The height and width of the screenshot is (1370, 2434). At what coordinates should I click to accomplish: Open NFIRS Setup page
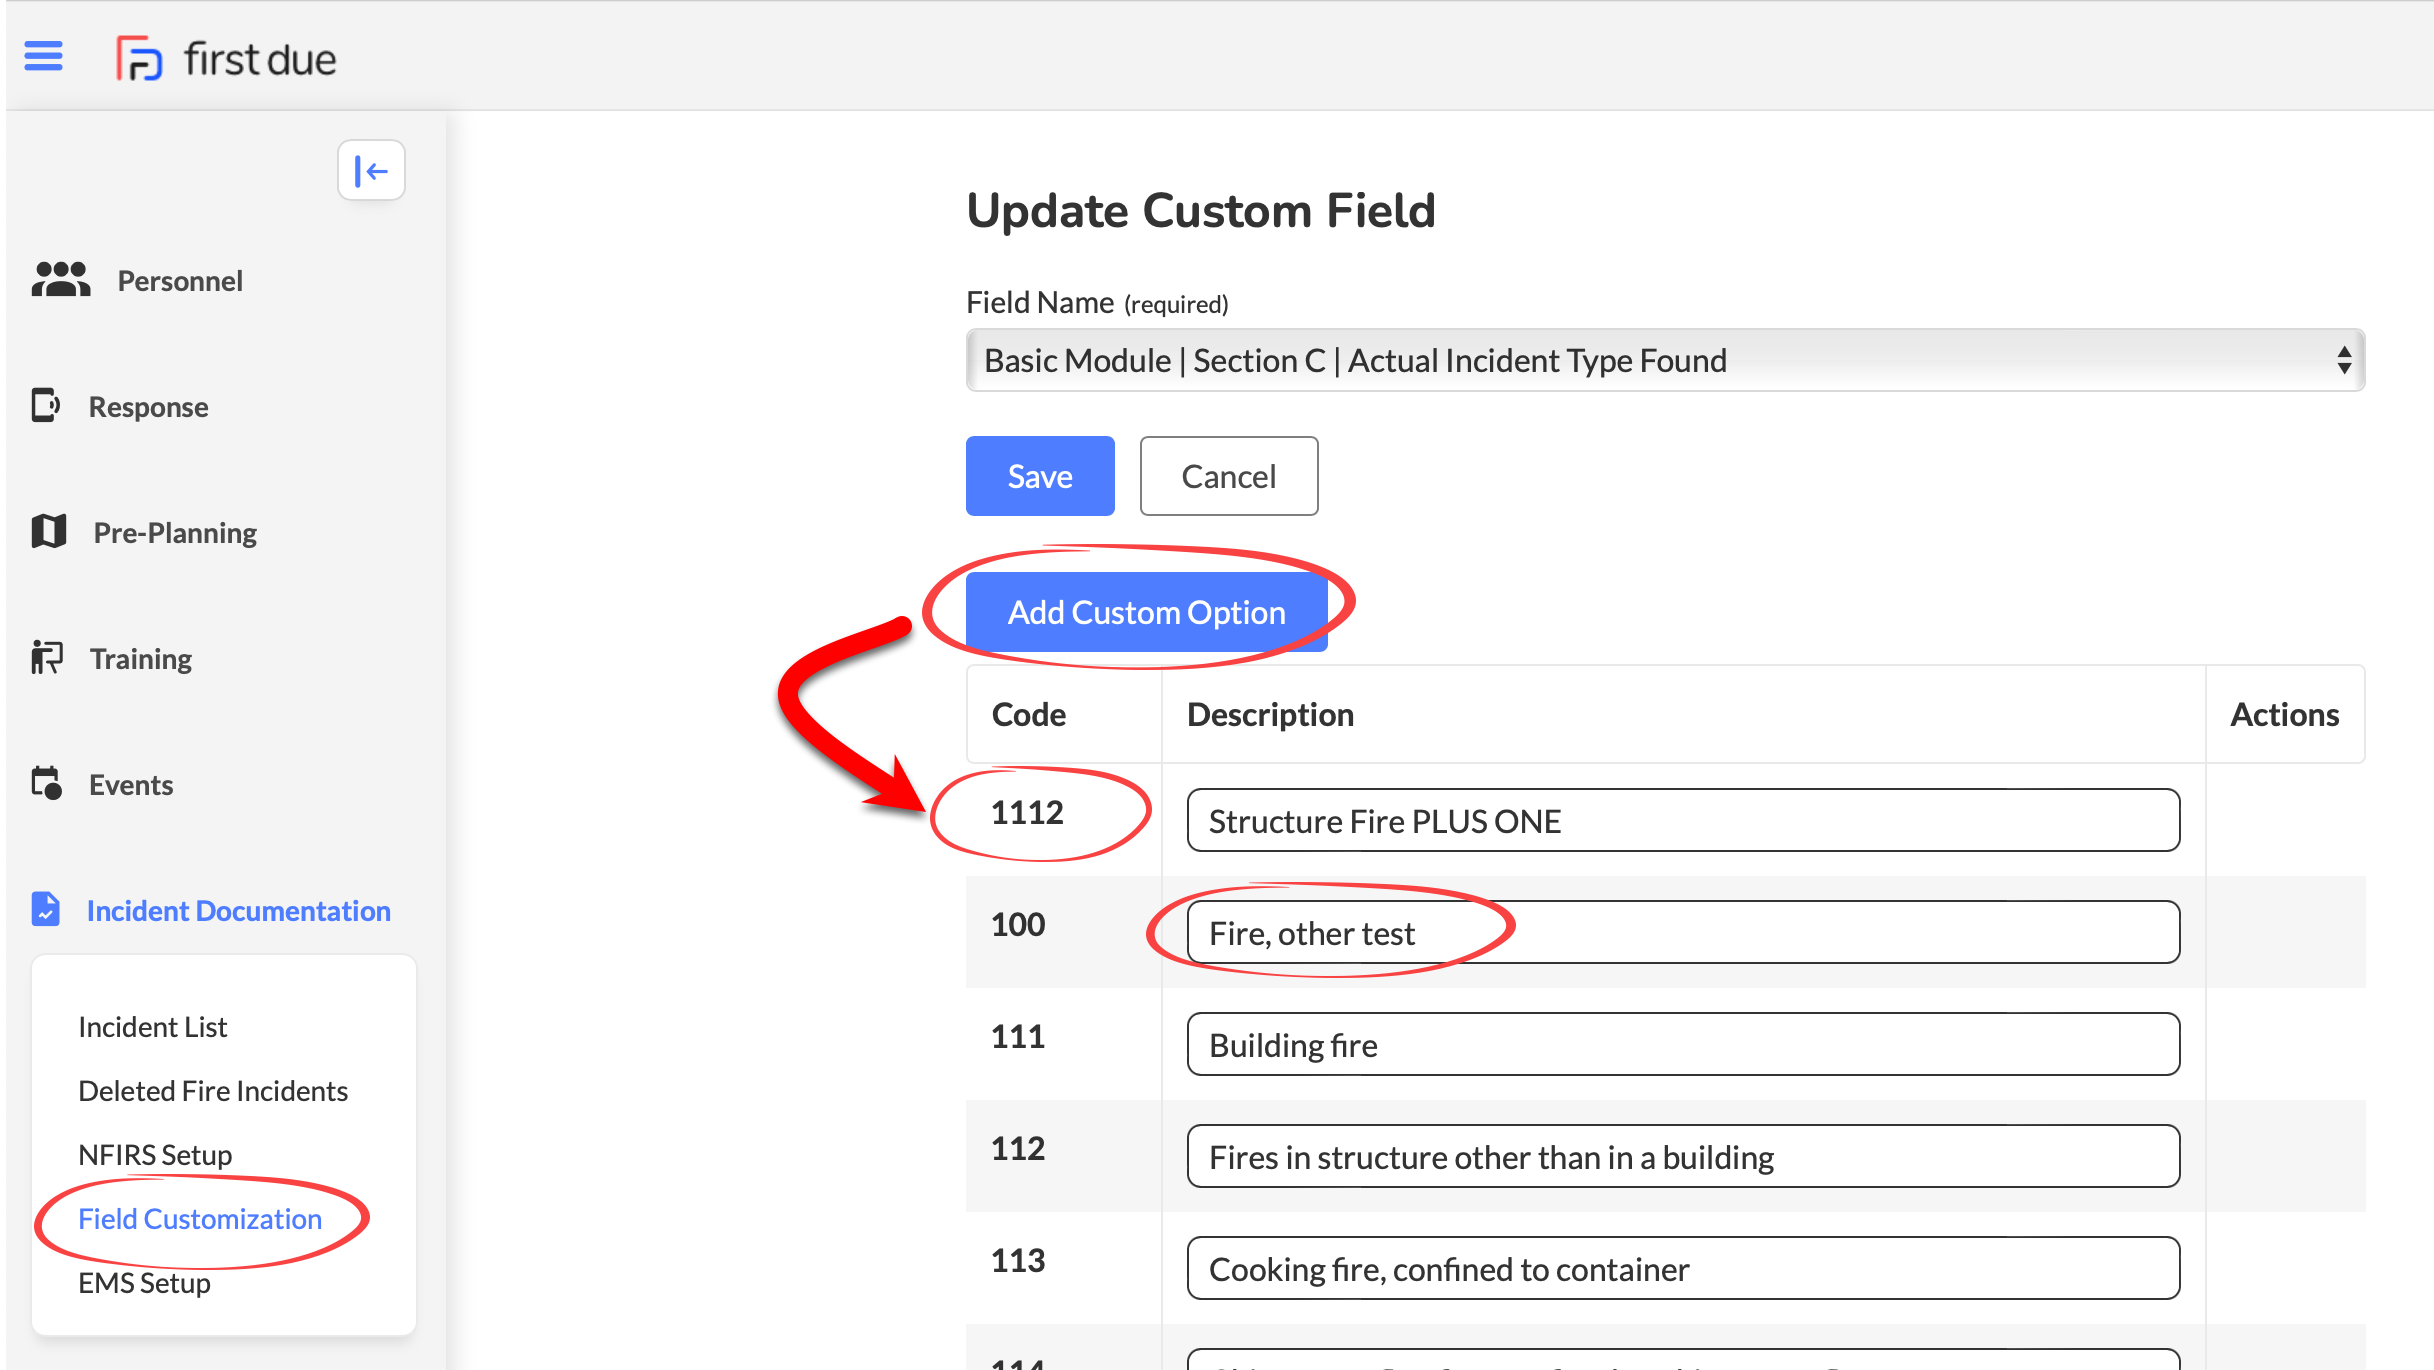point(155,1155)
